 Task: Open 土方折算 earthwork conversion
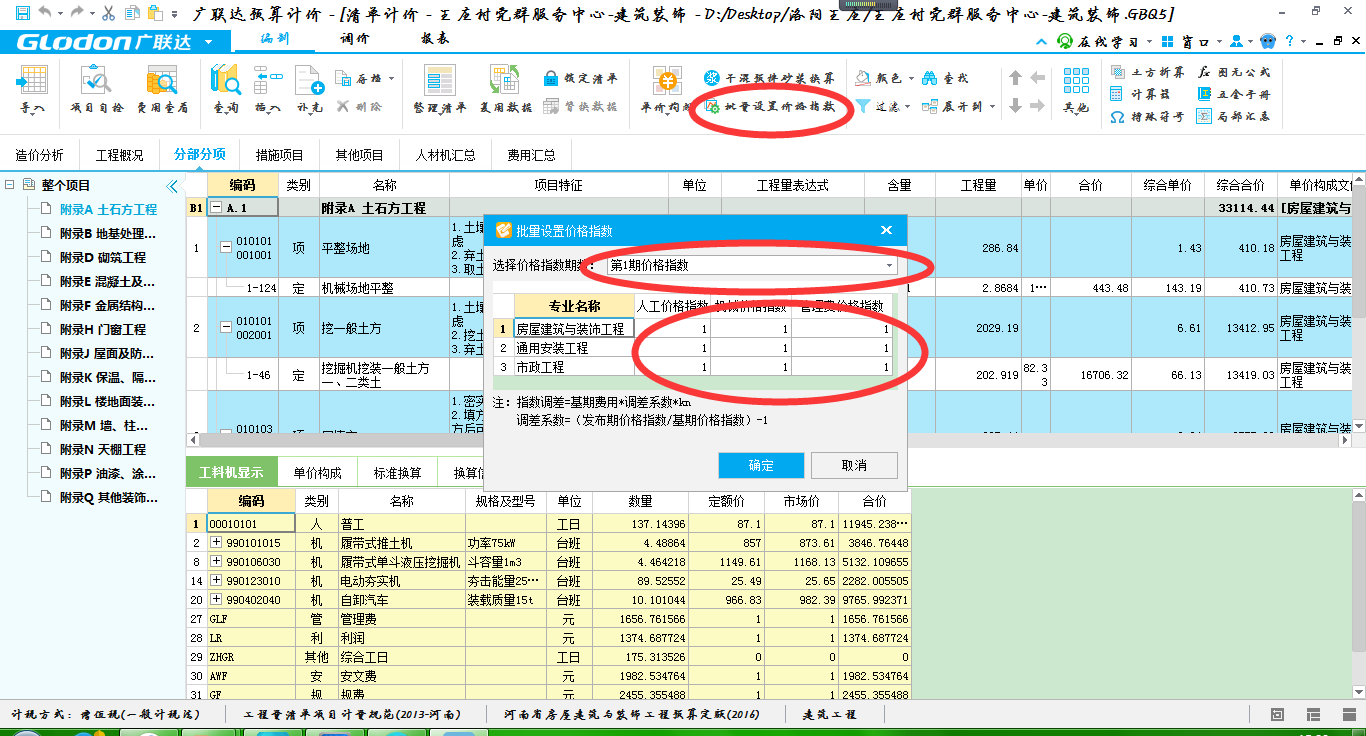tap(1147, 73)
